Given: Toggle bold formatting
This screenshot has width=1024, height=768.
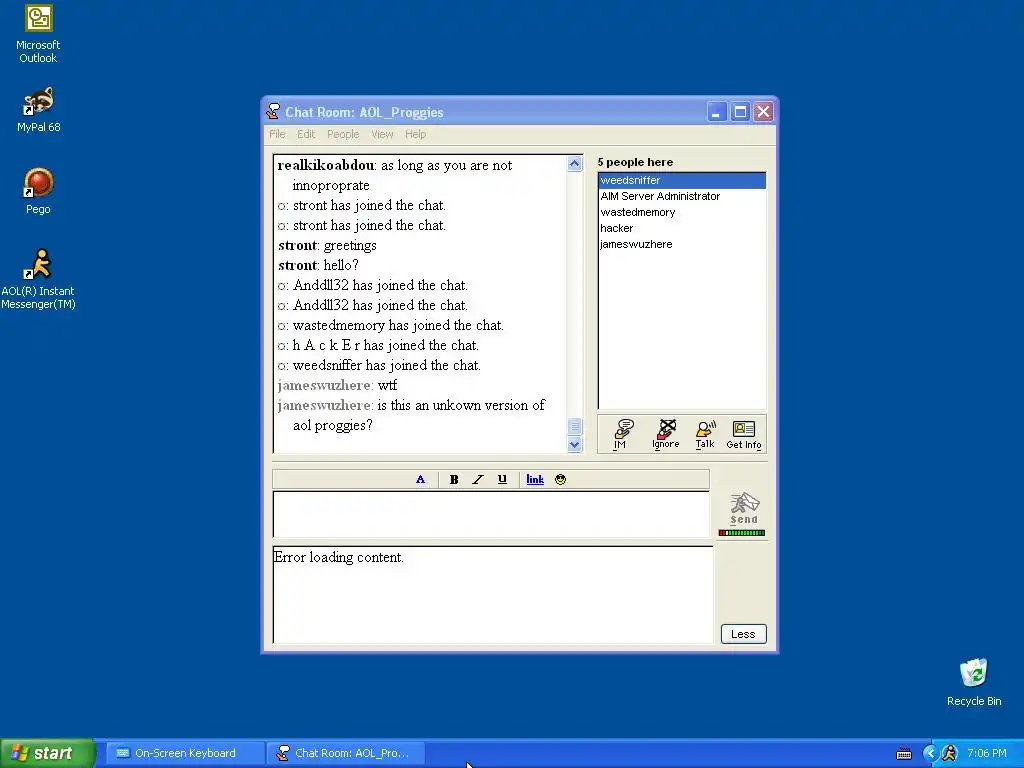Looking at the screenshot, I should pyautogui.click(x=454, y=479).
